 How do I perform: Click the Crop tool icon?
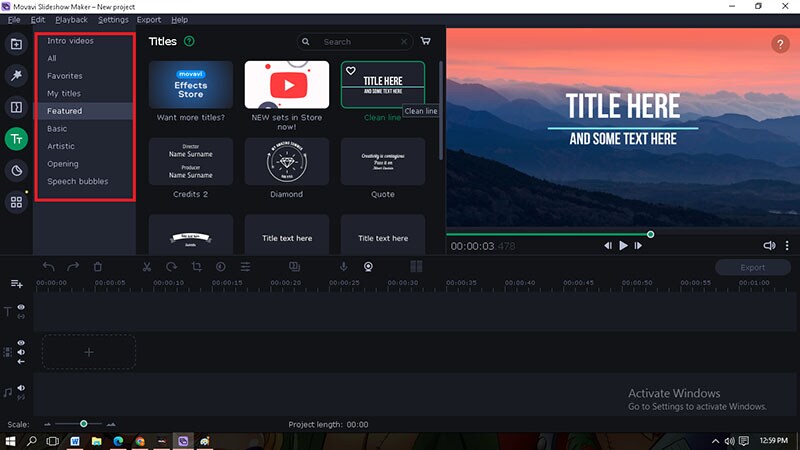point(196,267)
